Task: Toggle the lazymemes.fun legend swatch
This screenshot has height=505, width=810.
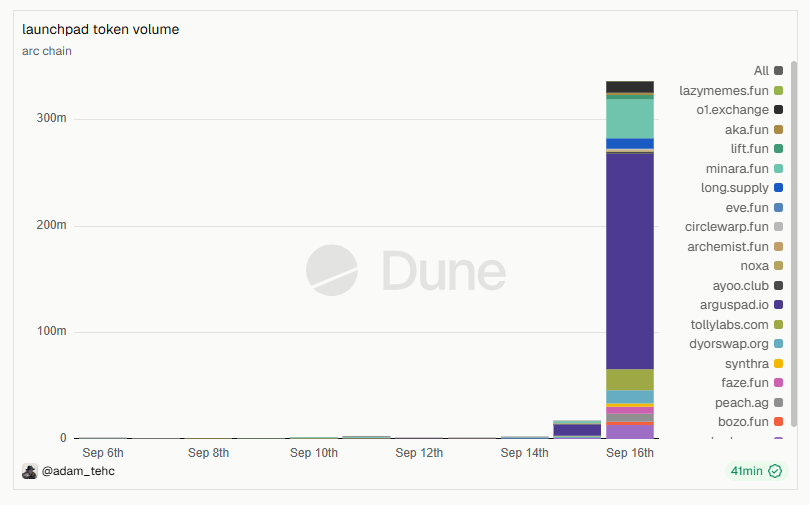Action: (778, 90)
